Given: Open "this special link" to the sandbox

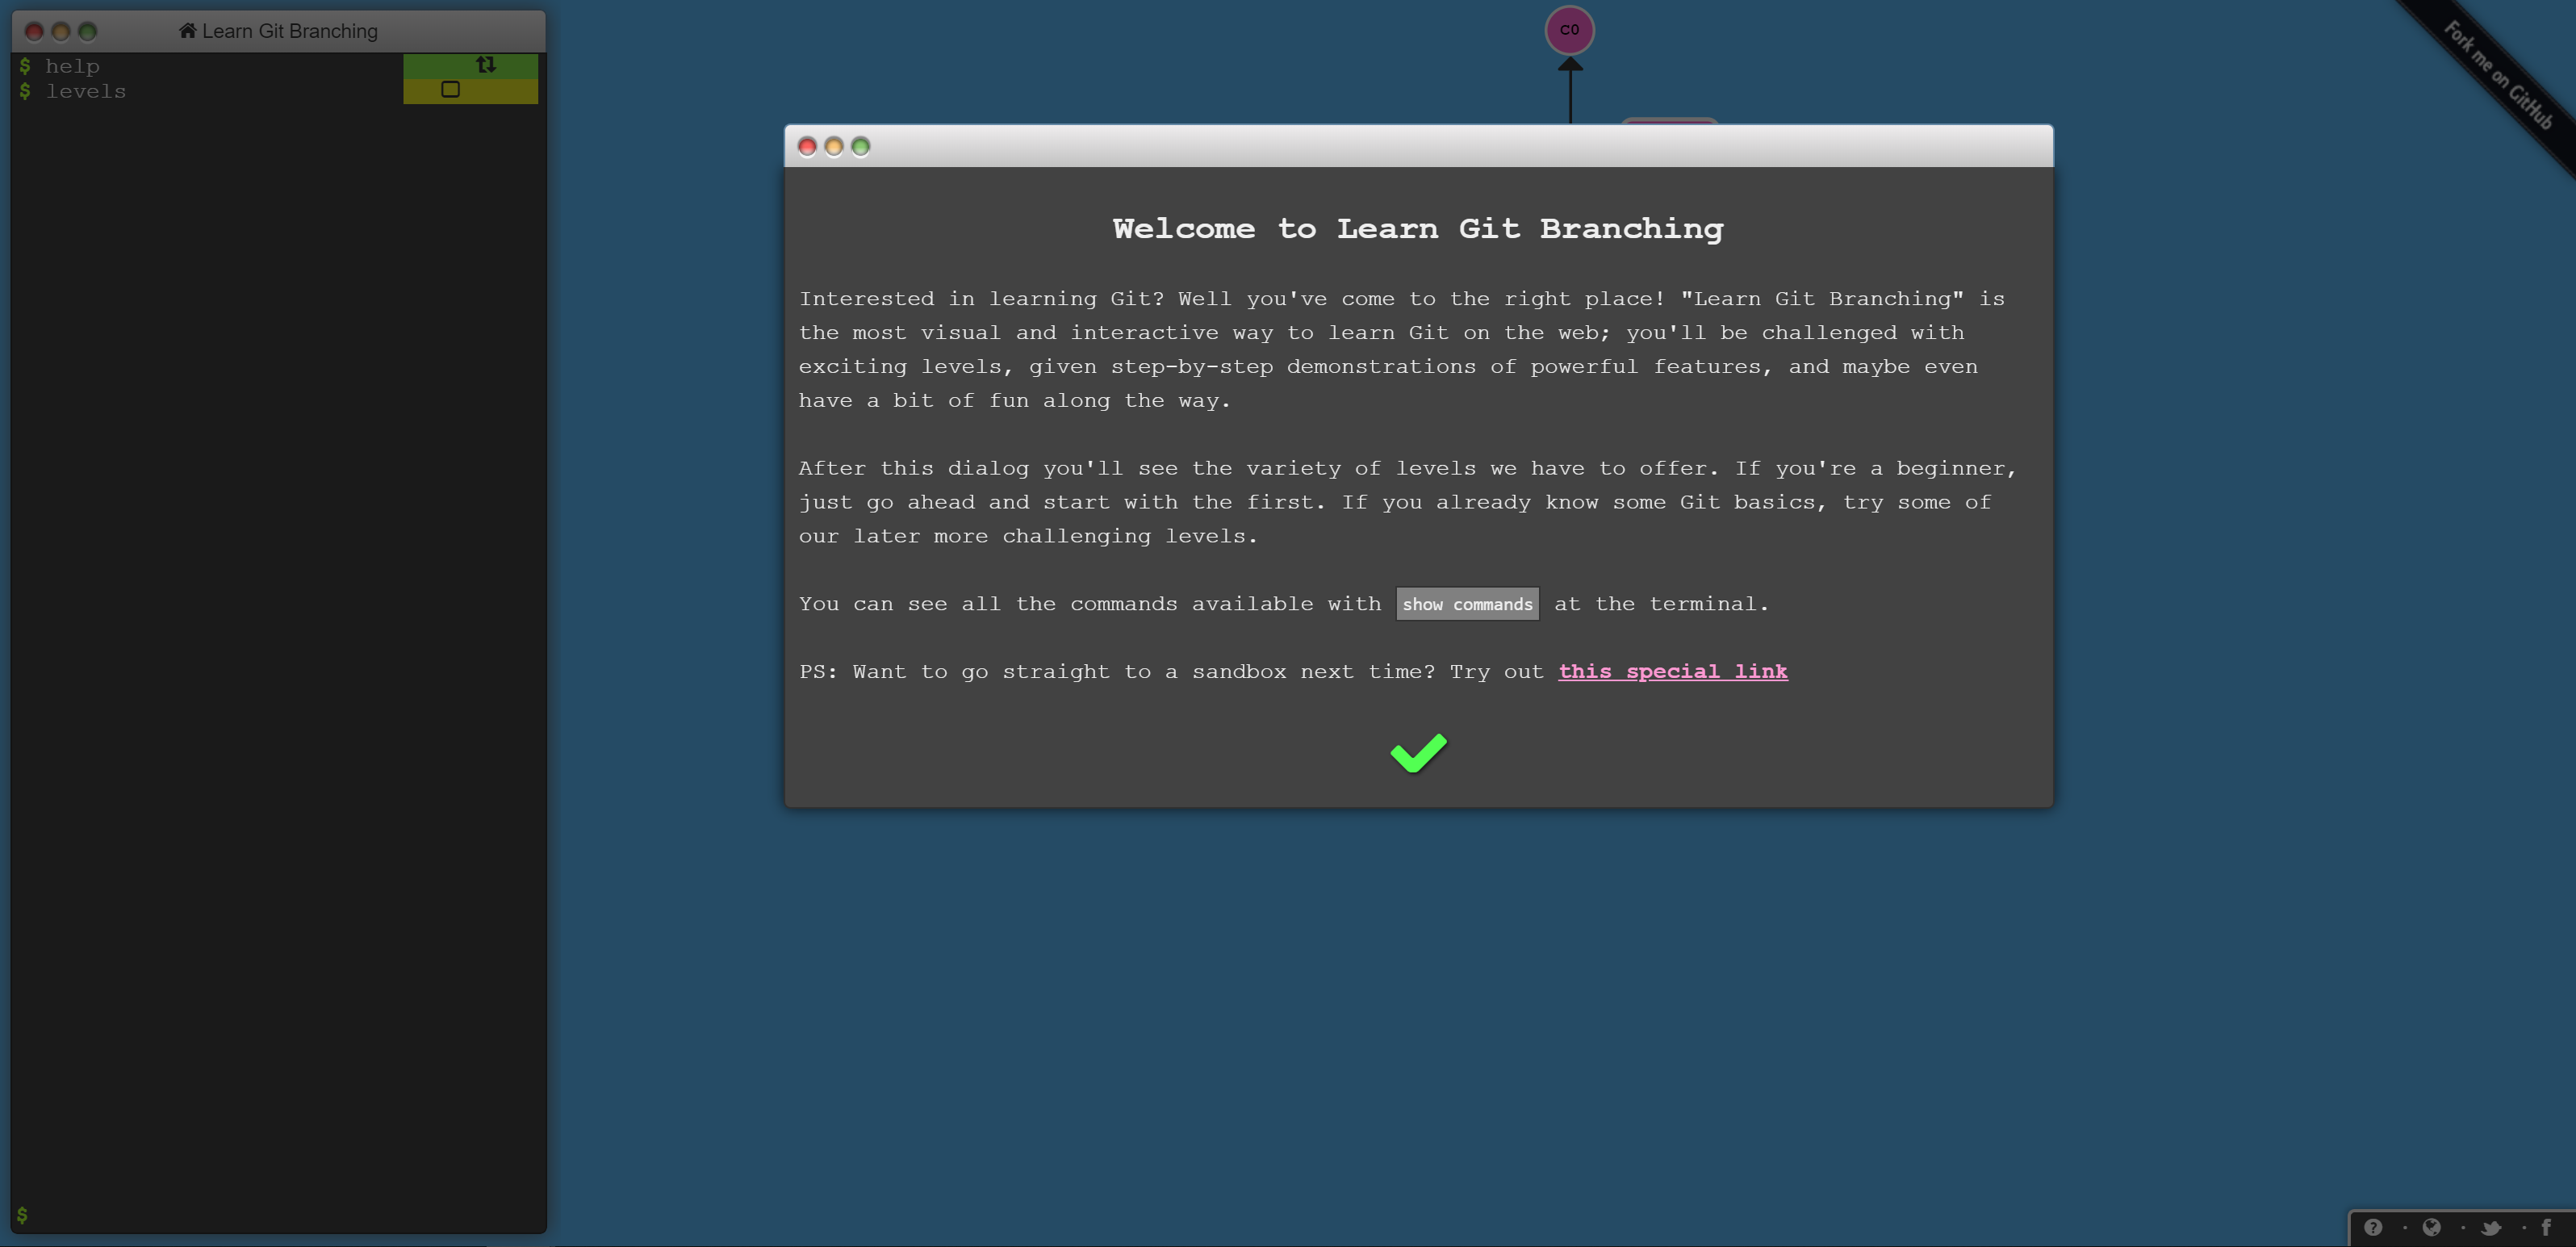Looking at the screenshot, I should [x=1673, y=671].
